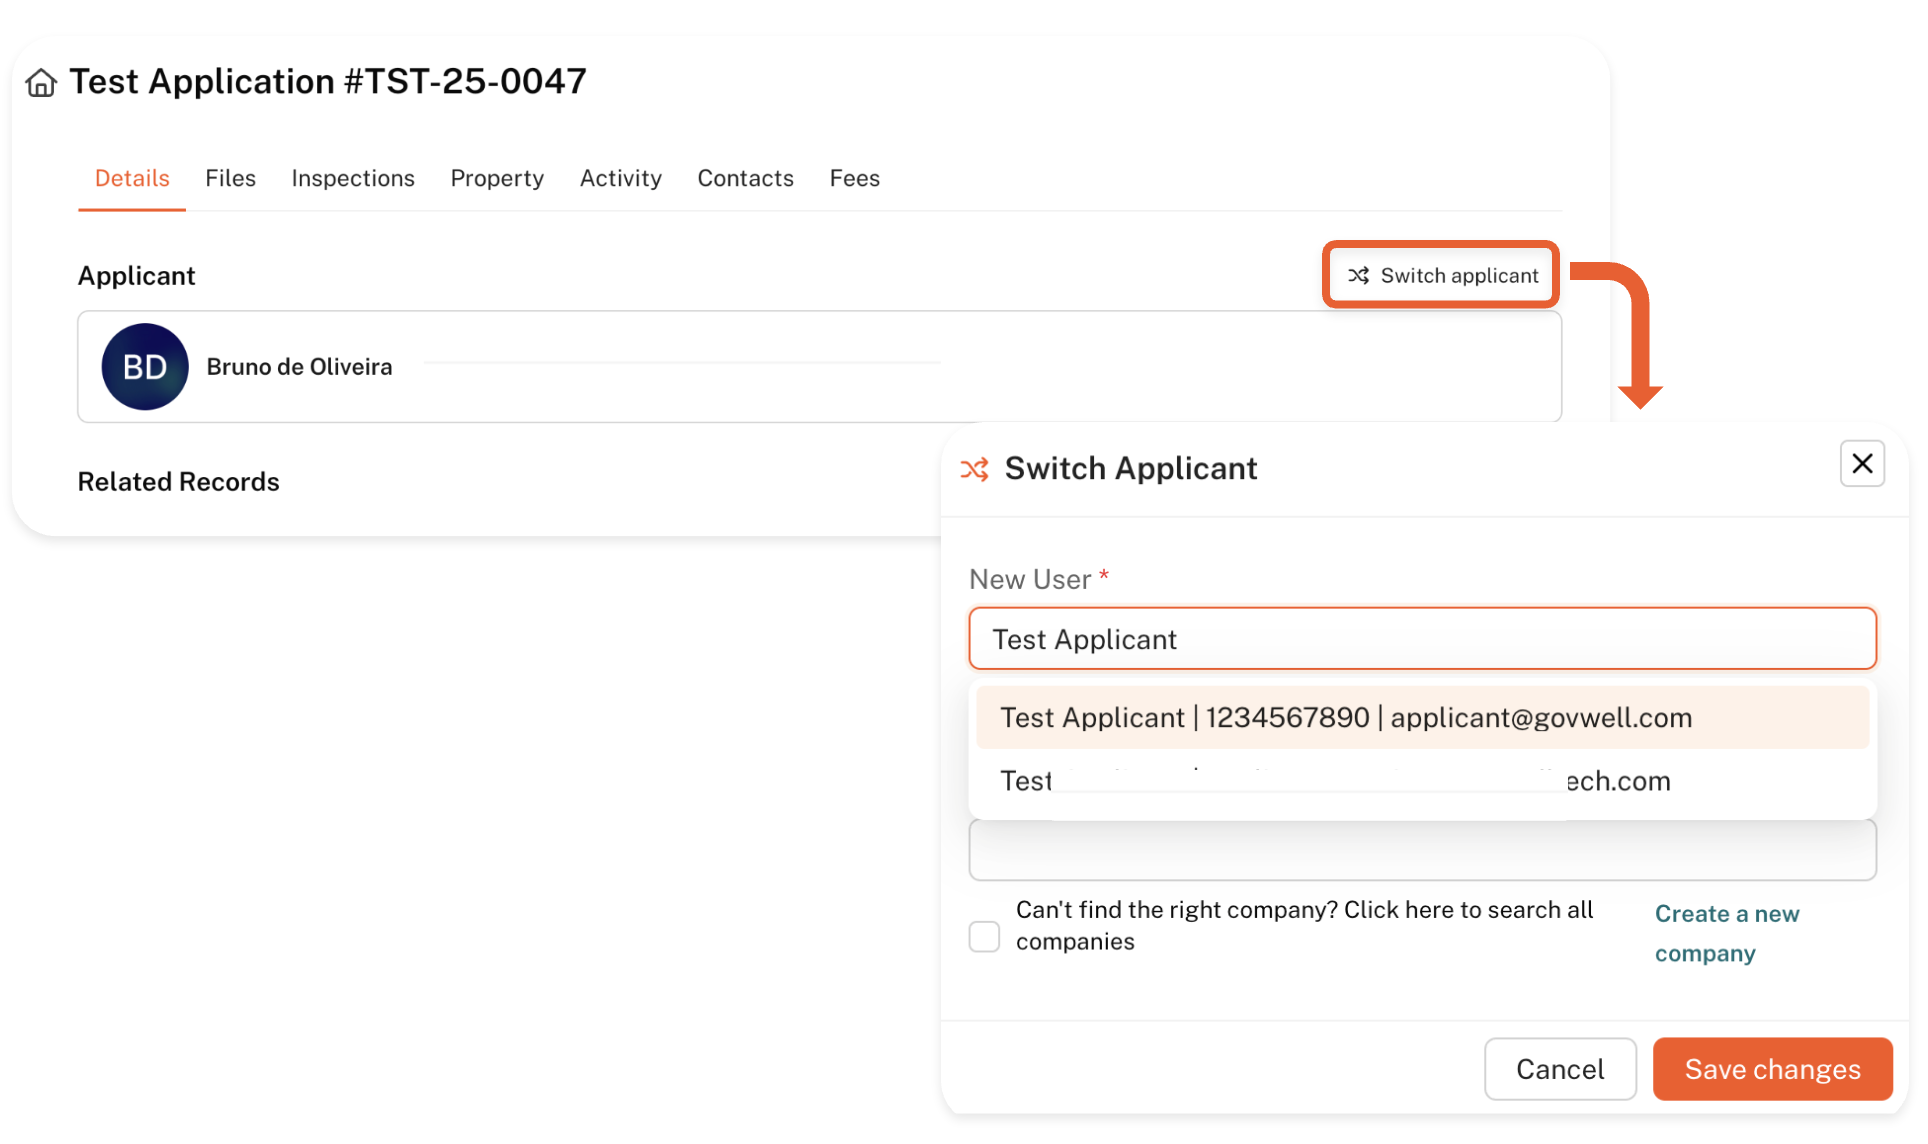1928x1144 pixels.
Task: Click the BD avatar circle
Action: [x=145, y=367]
